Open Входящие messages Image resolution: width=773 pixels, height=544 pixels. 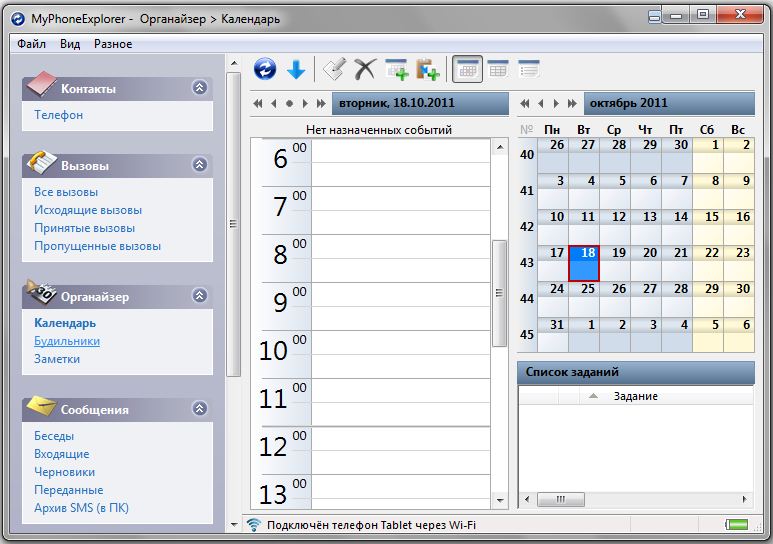62,454
